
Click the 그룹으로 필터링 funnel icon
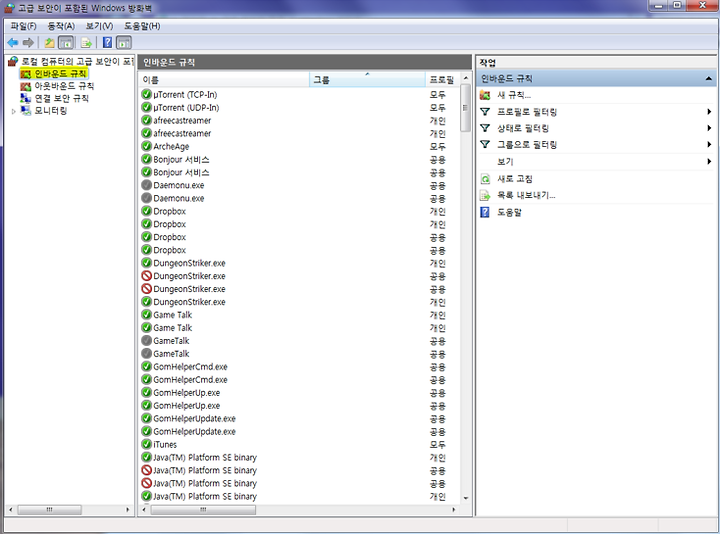click(x=485, y=145)
